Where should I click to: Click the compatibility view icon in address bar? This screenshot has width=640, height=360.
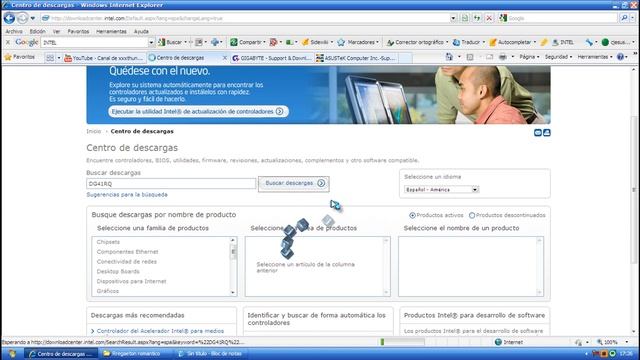[x=465, y=18]
